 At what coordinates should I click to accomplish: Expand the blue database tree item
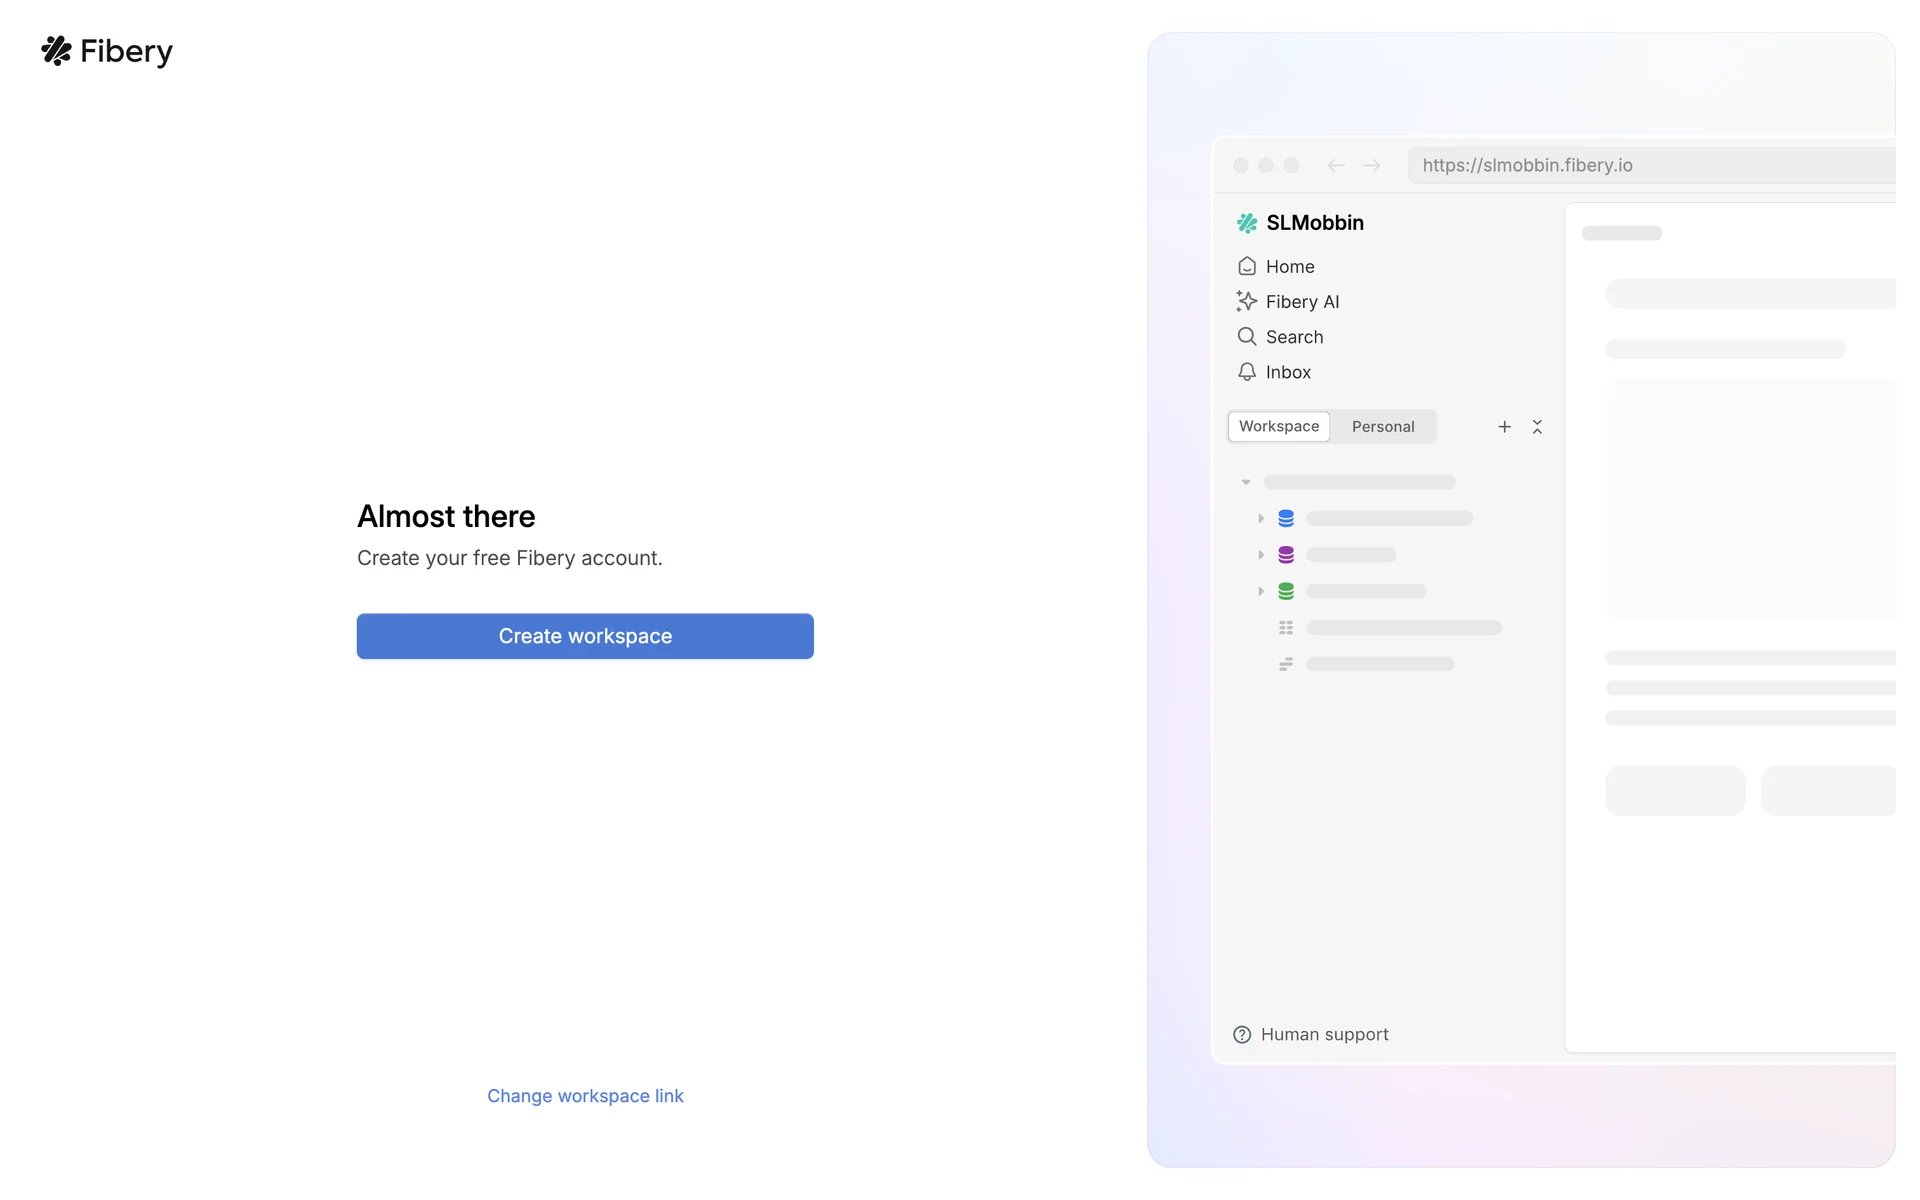(1261, 518)
